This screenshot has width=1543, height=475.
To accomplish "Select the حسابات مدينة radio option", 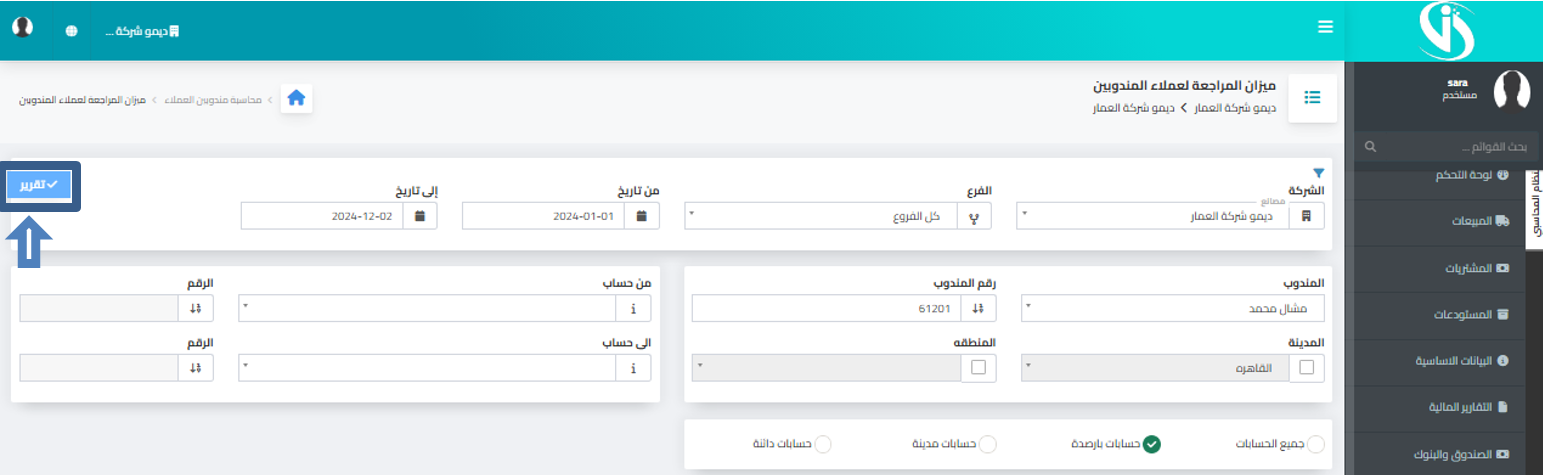I will click(987, 444).
